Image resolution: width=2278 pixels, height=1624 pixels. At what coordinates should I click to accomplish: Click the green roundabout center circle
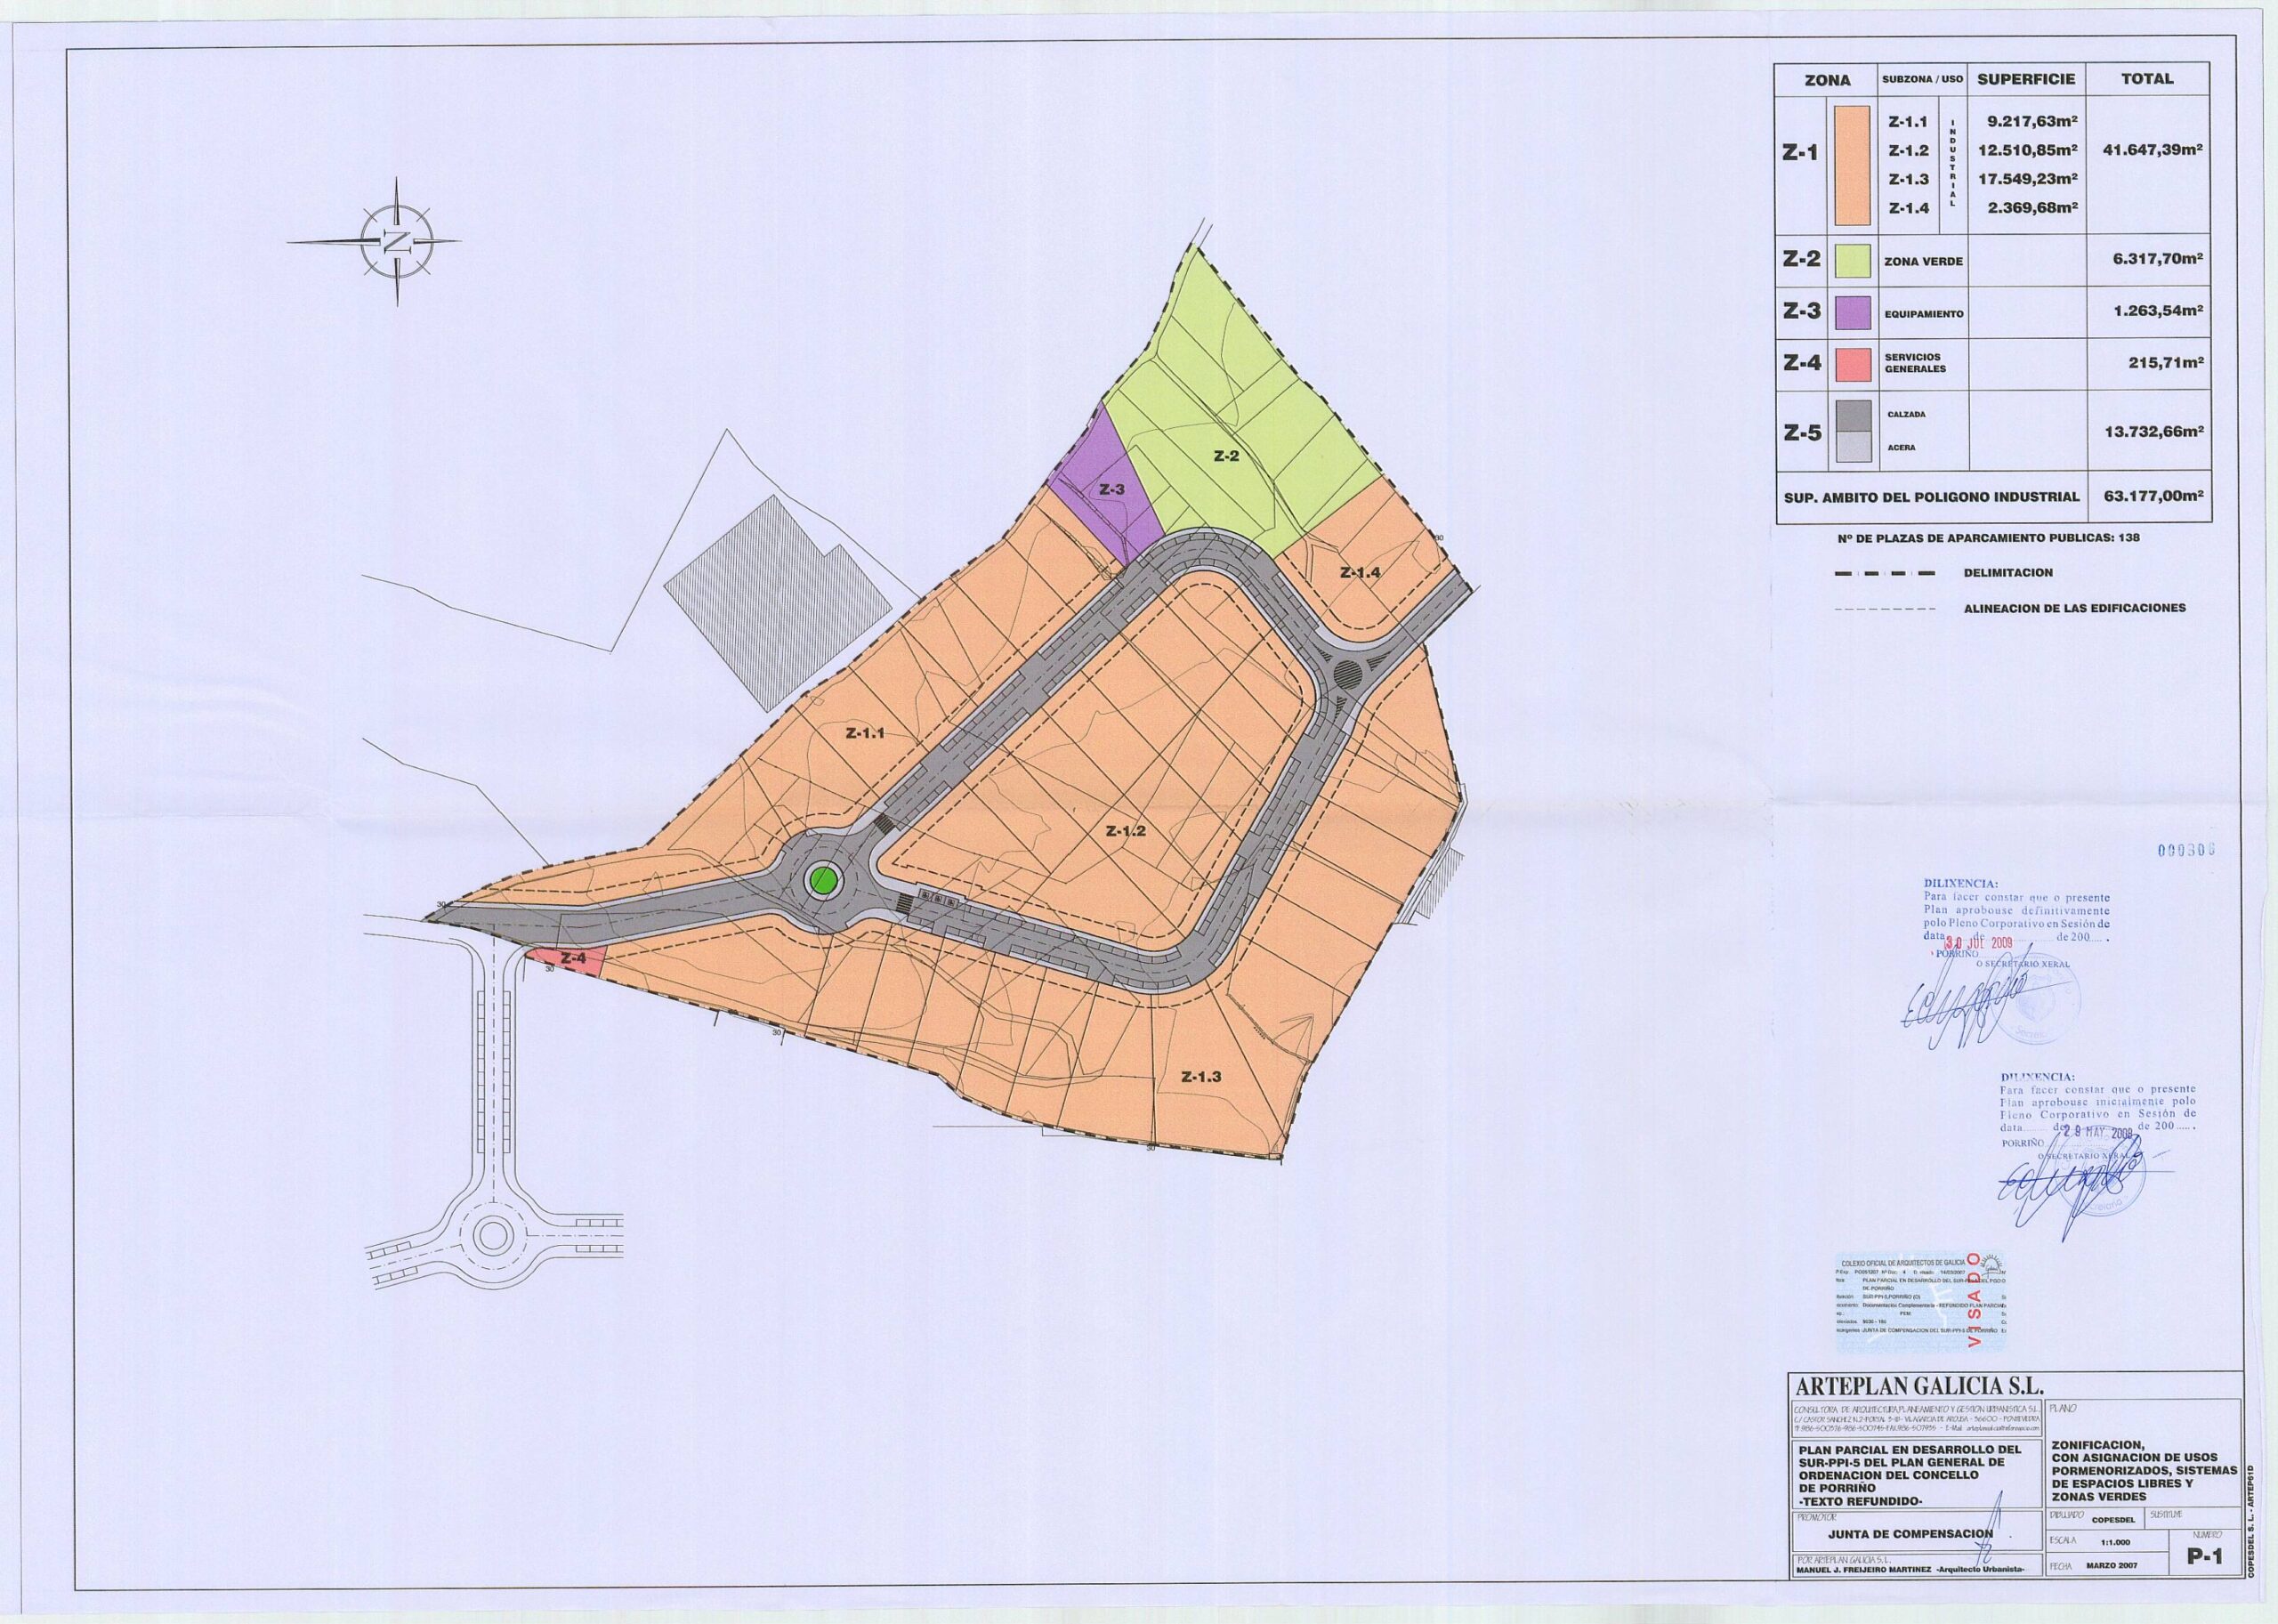822,880
